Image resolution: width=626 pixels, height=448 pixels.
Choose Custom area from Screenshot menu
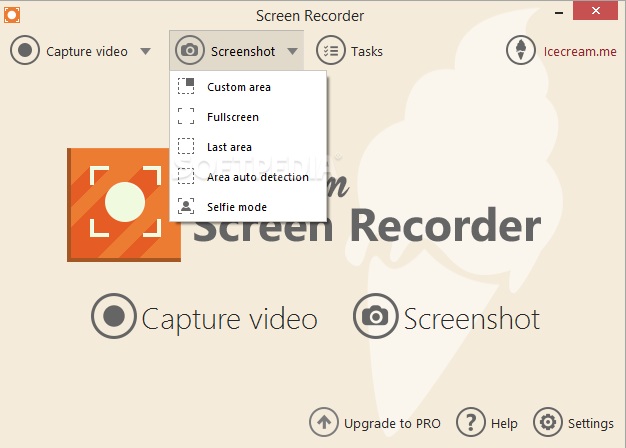point(248,87)
